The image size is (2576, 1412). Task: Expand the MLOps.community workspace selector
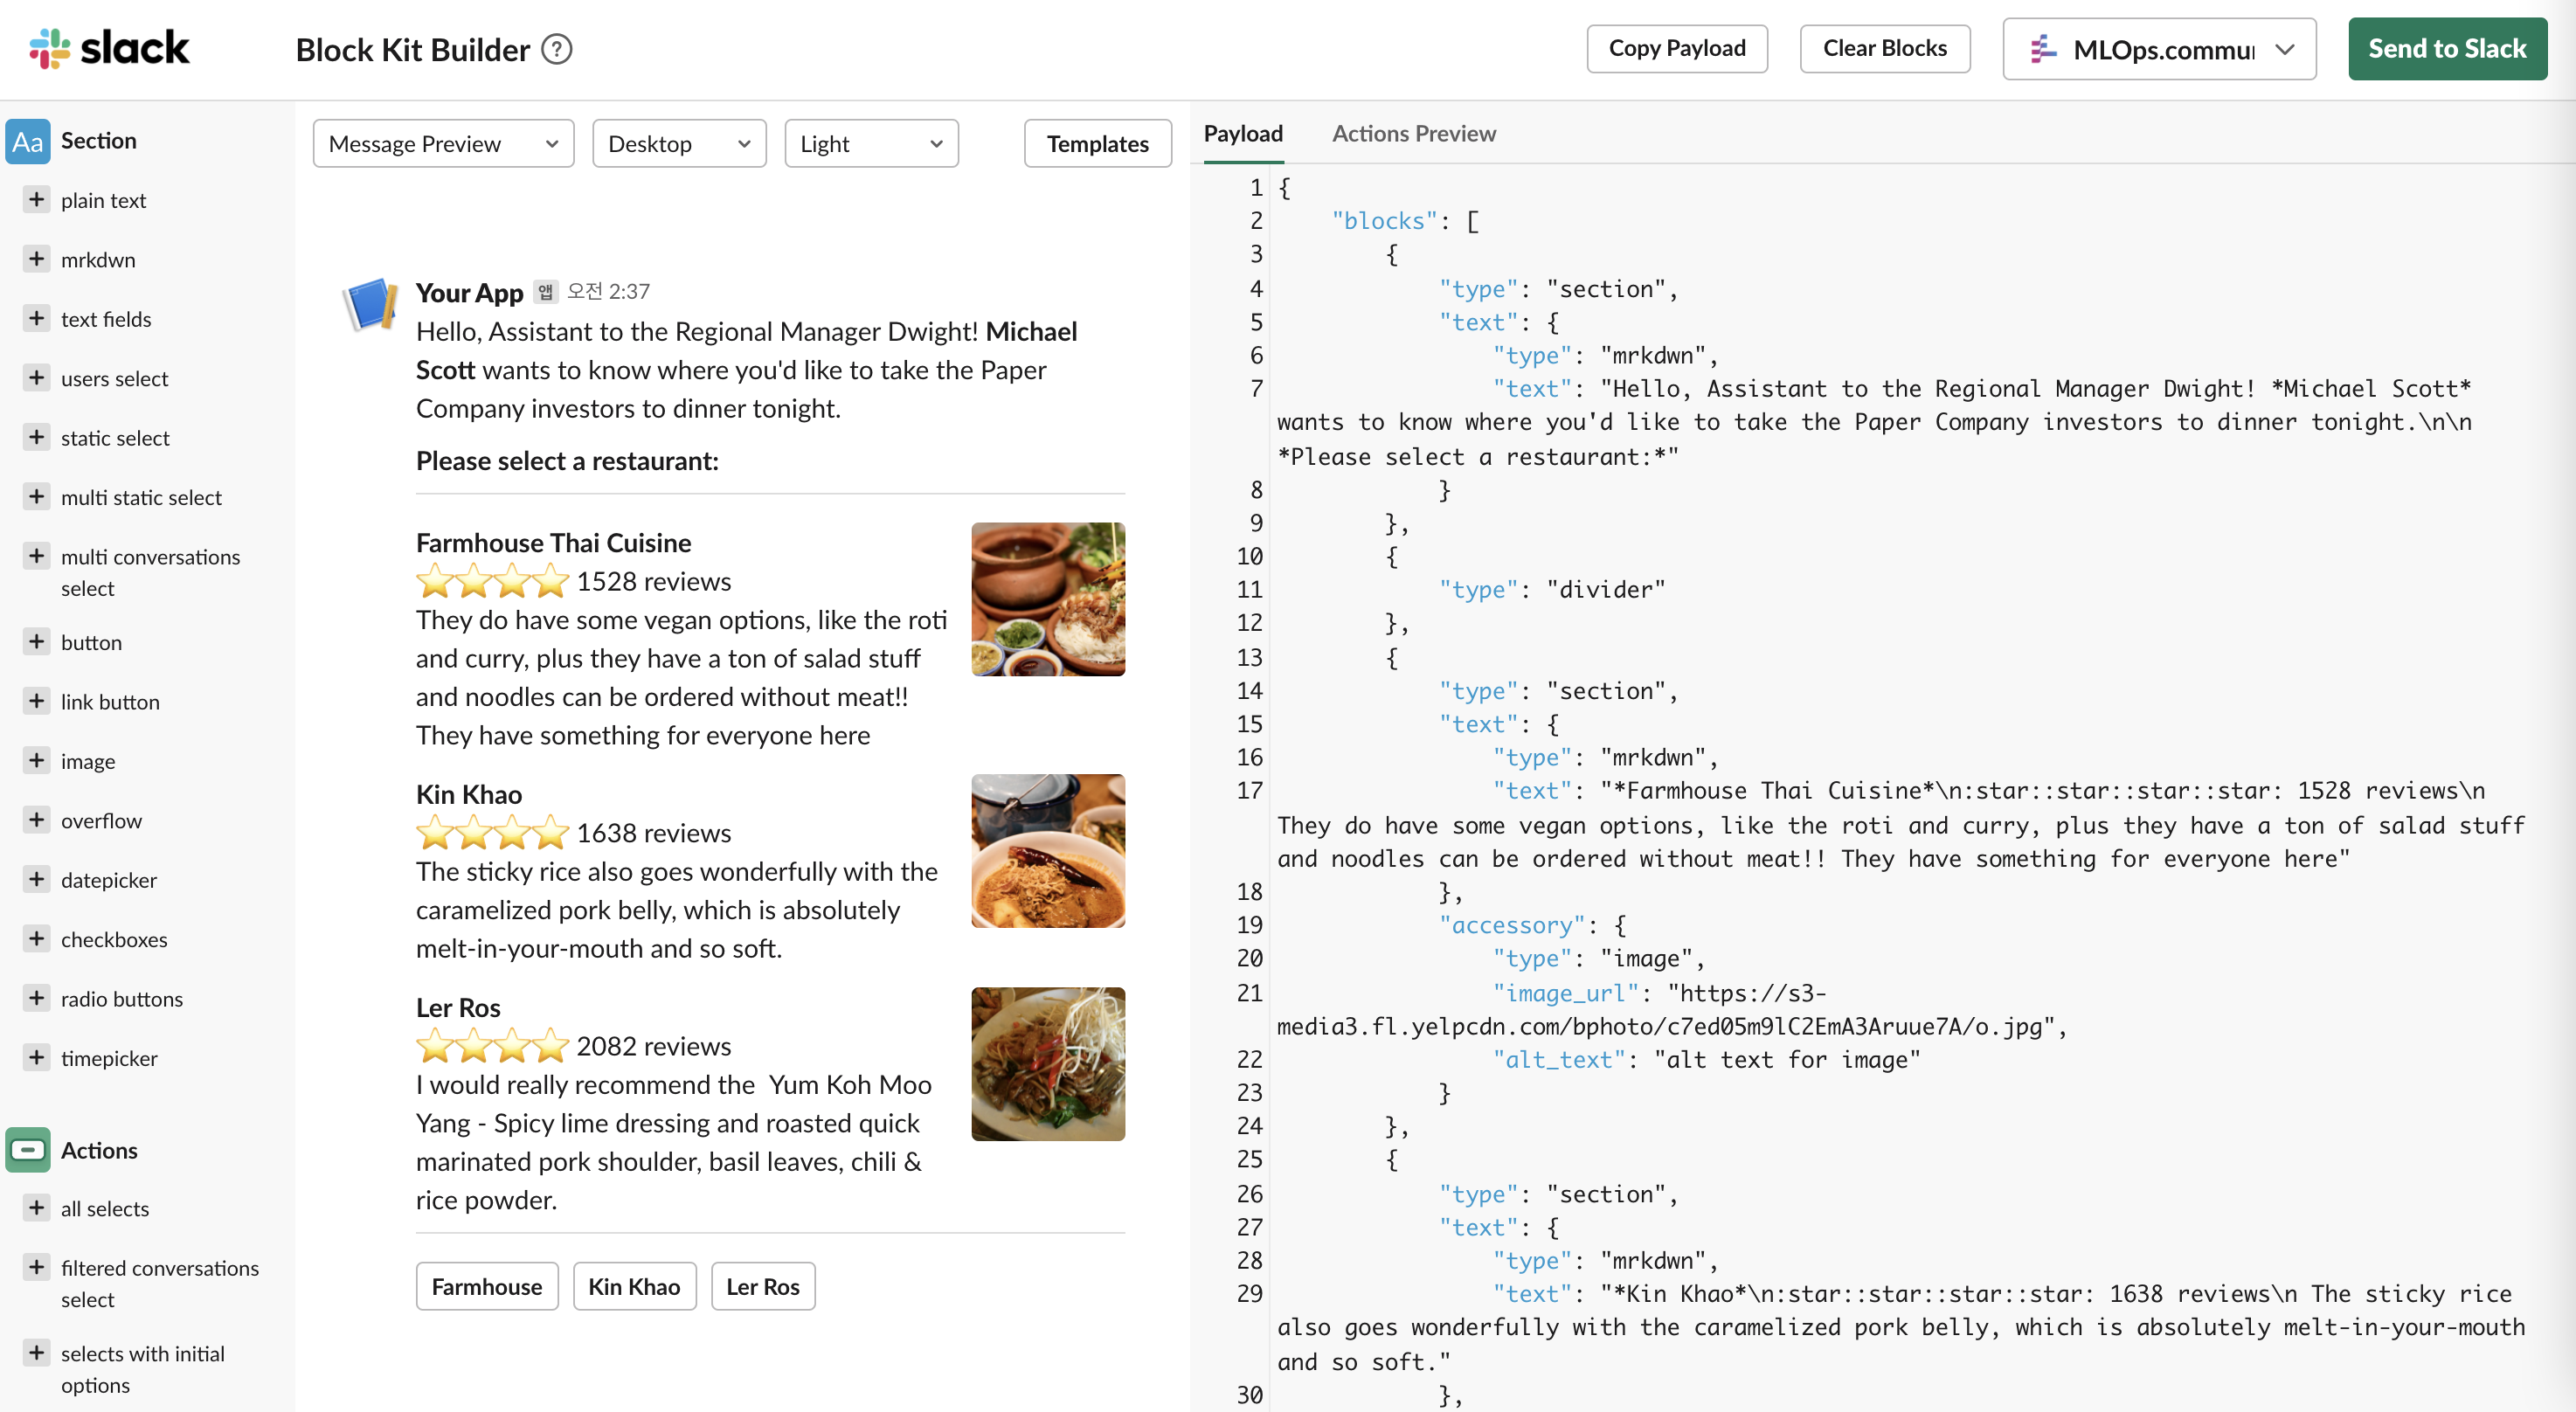(x=2159, y=49)
